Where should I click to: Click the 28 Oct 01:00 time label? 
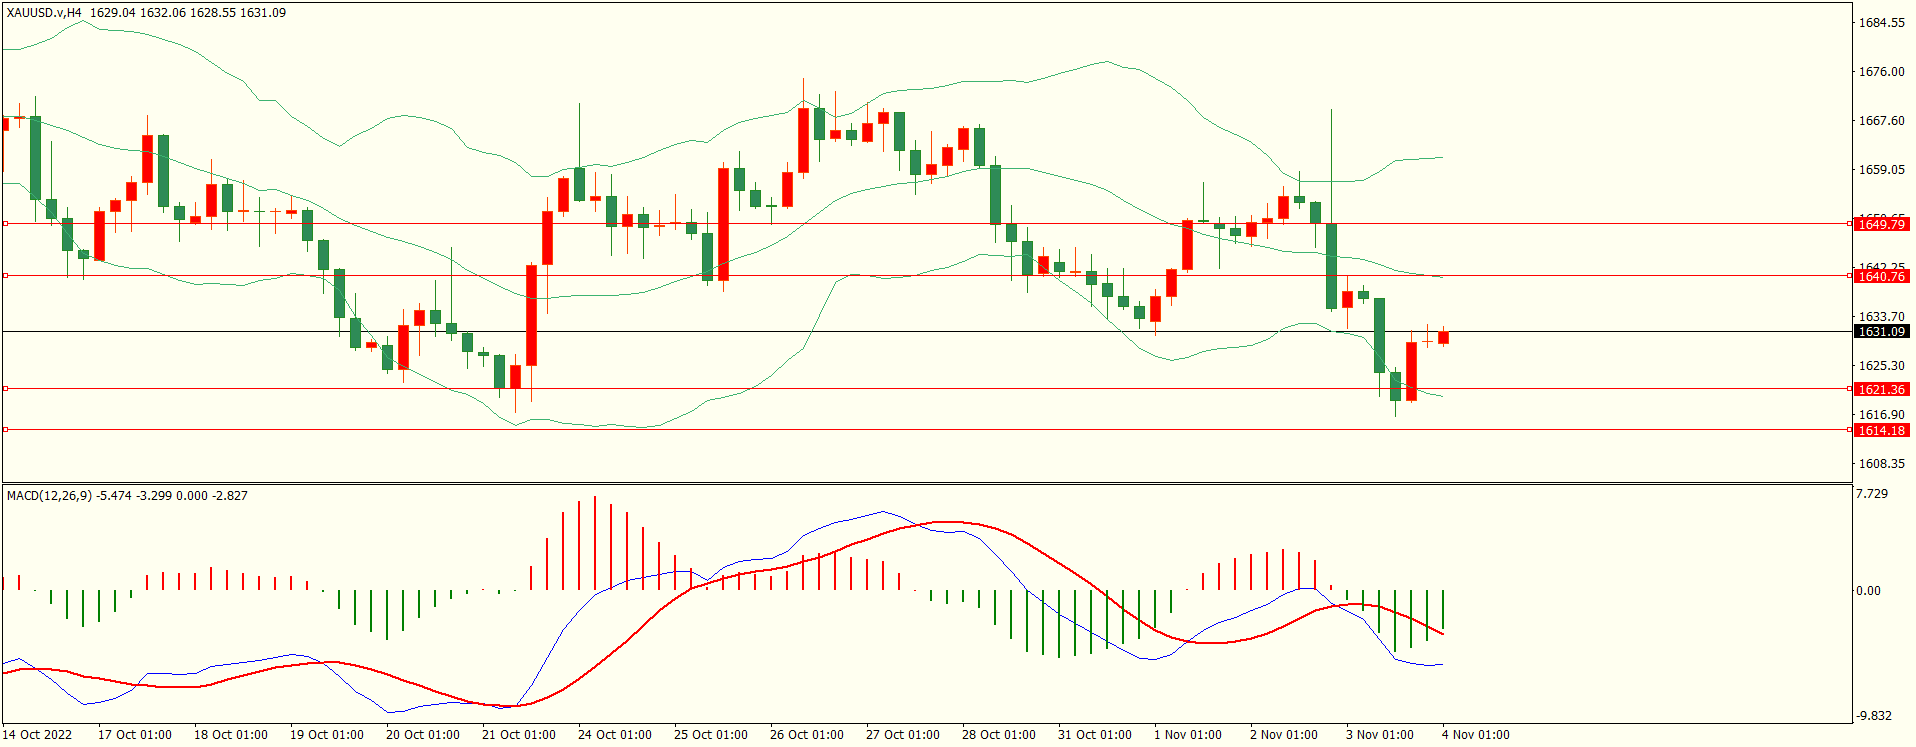(x=999, y=734)
